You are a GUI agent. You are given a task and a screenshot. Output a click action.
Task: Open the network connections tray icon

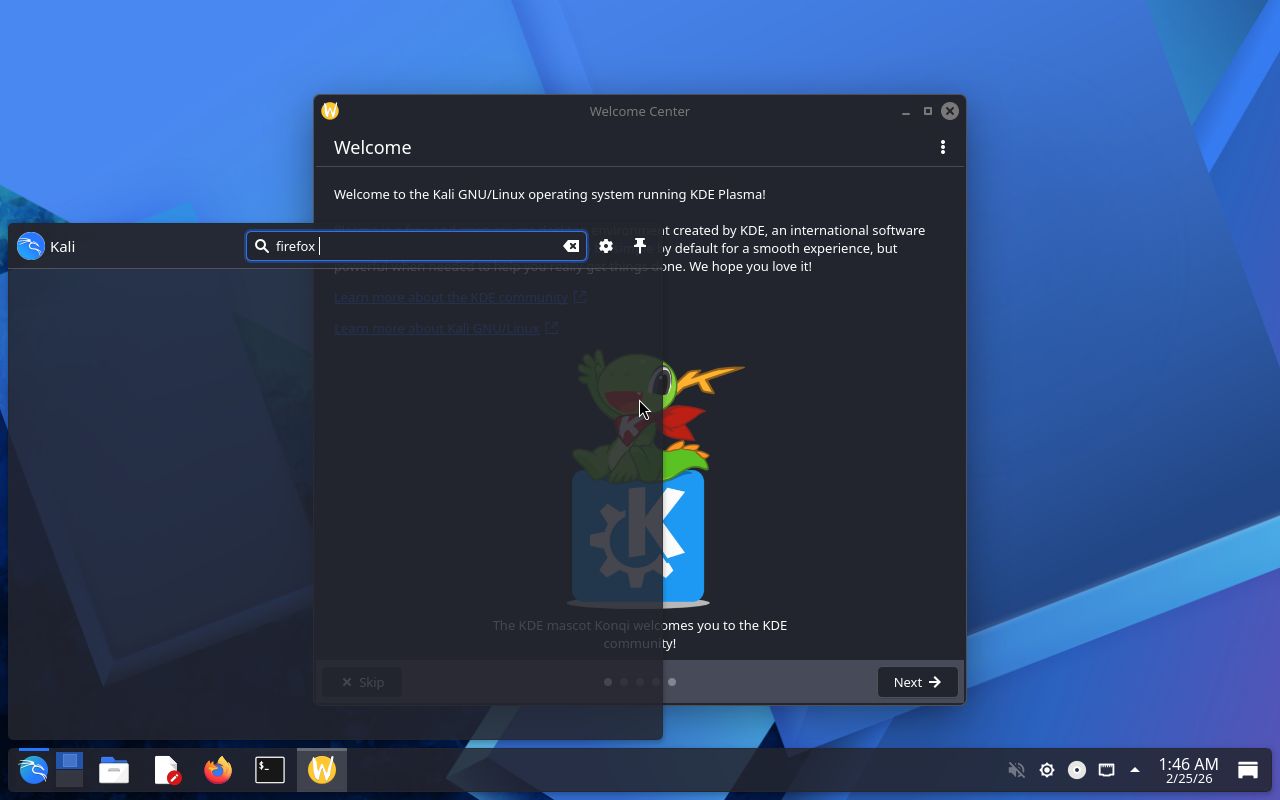pyautogui.click(x=1106, y=770)
